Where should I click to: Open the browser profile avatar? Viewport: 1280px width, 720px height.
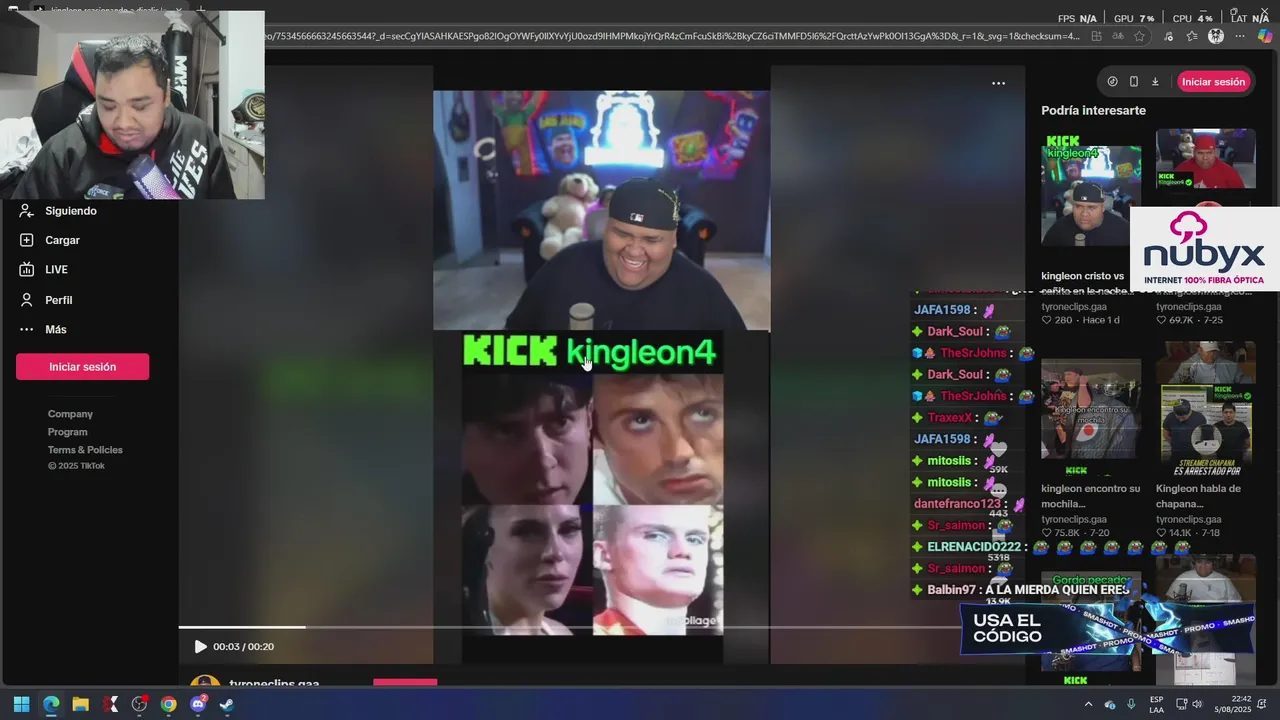coord(1216,36)
